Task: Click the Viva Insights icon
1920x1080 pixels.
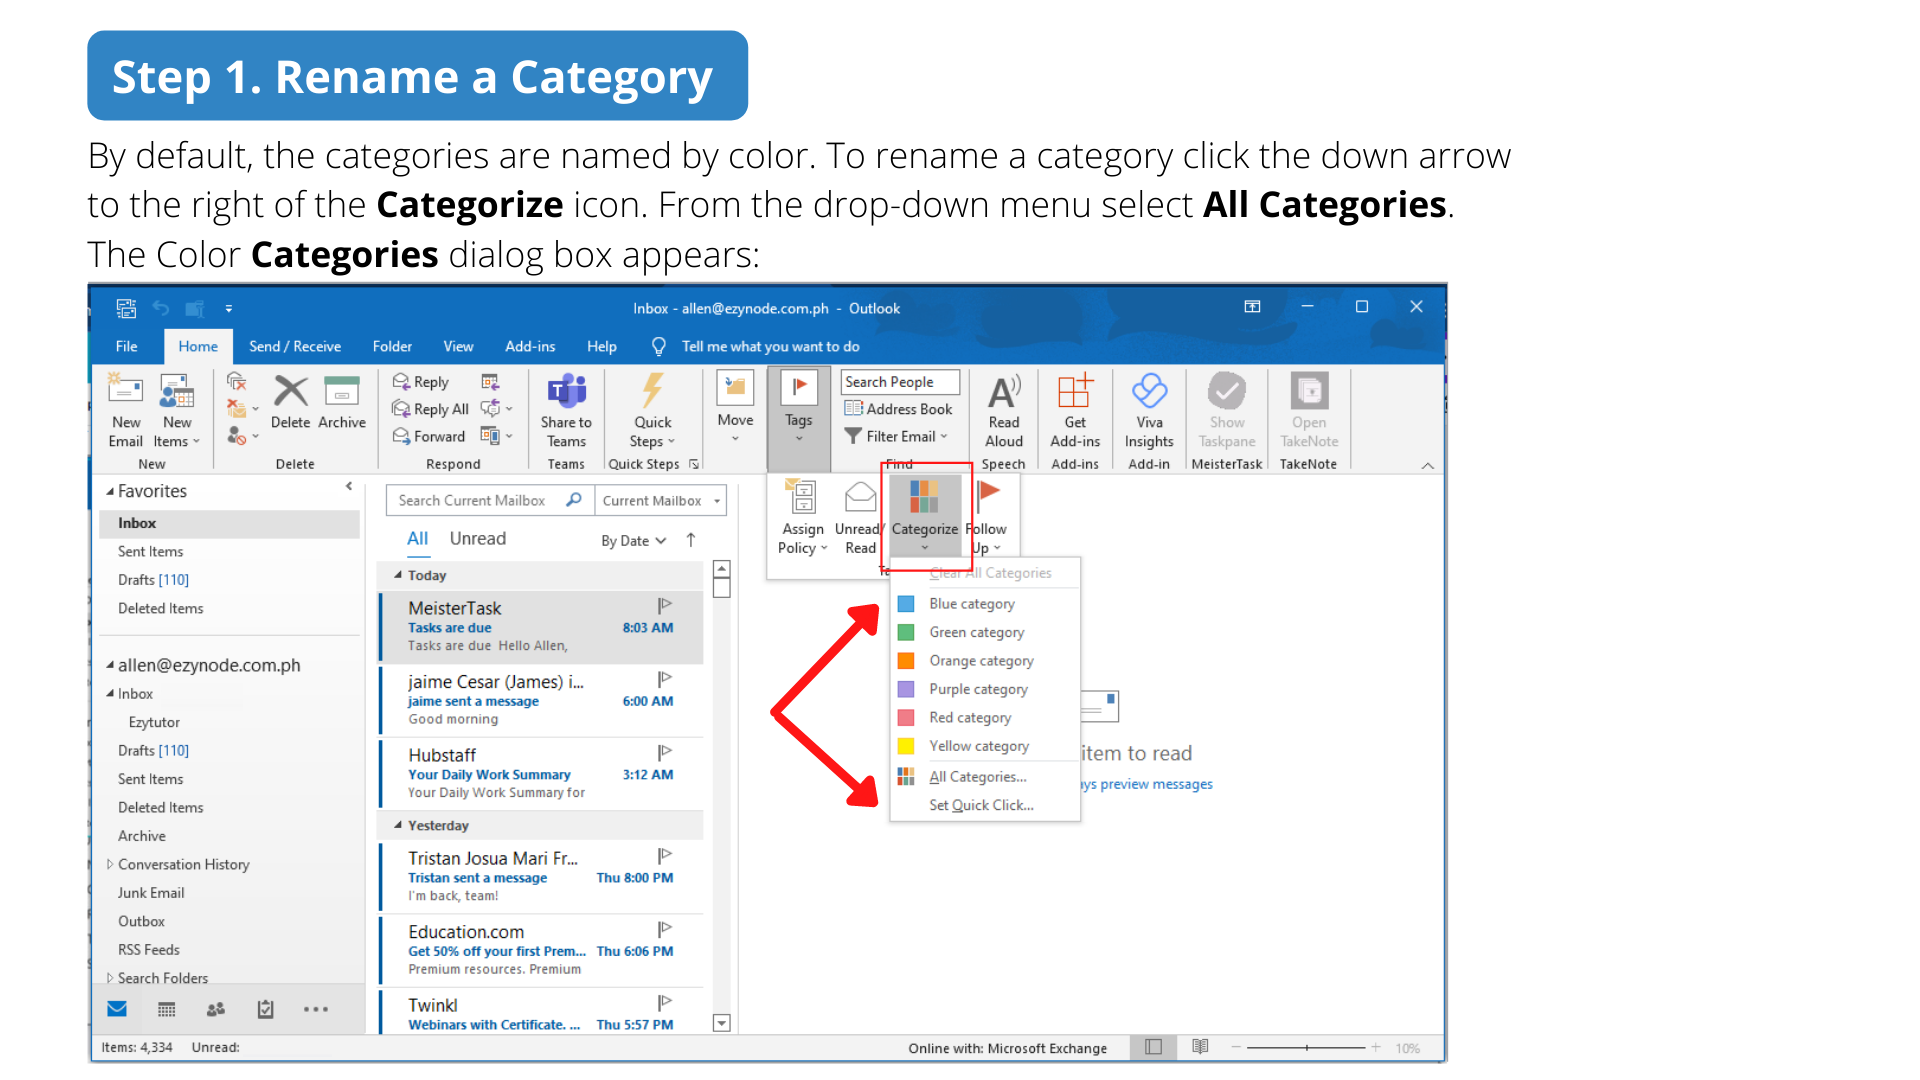Action: click(x=1149, y=391)
